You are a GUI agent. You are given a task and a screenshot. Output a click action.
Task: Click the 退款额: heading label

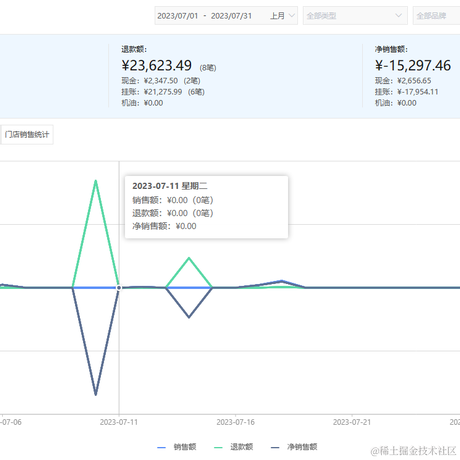(x=134, y=49)
